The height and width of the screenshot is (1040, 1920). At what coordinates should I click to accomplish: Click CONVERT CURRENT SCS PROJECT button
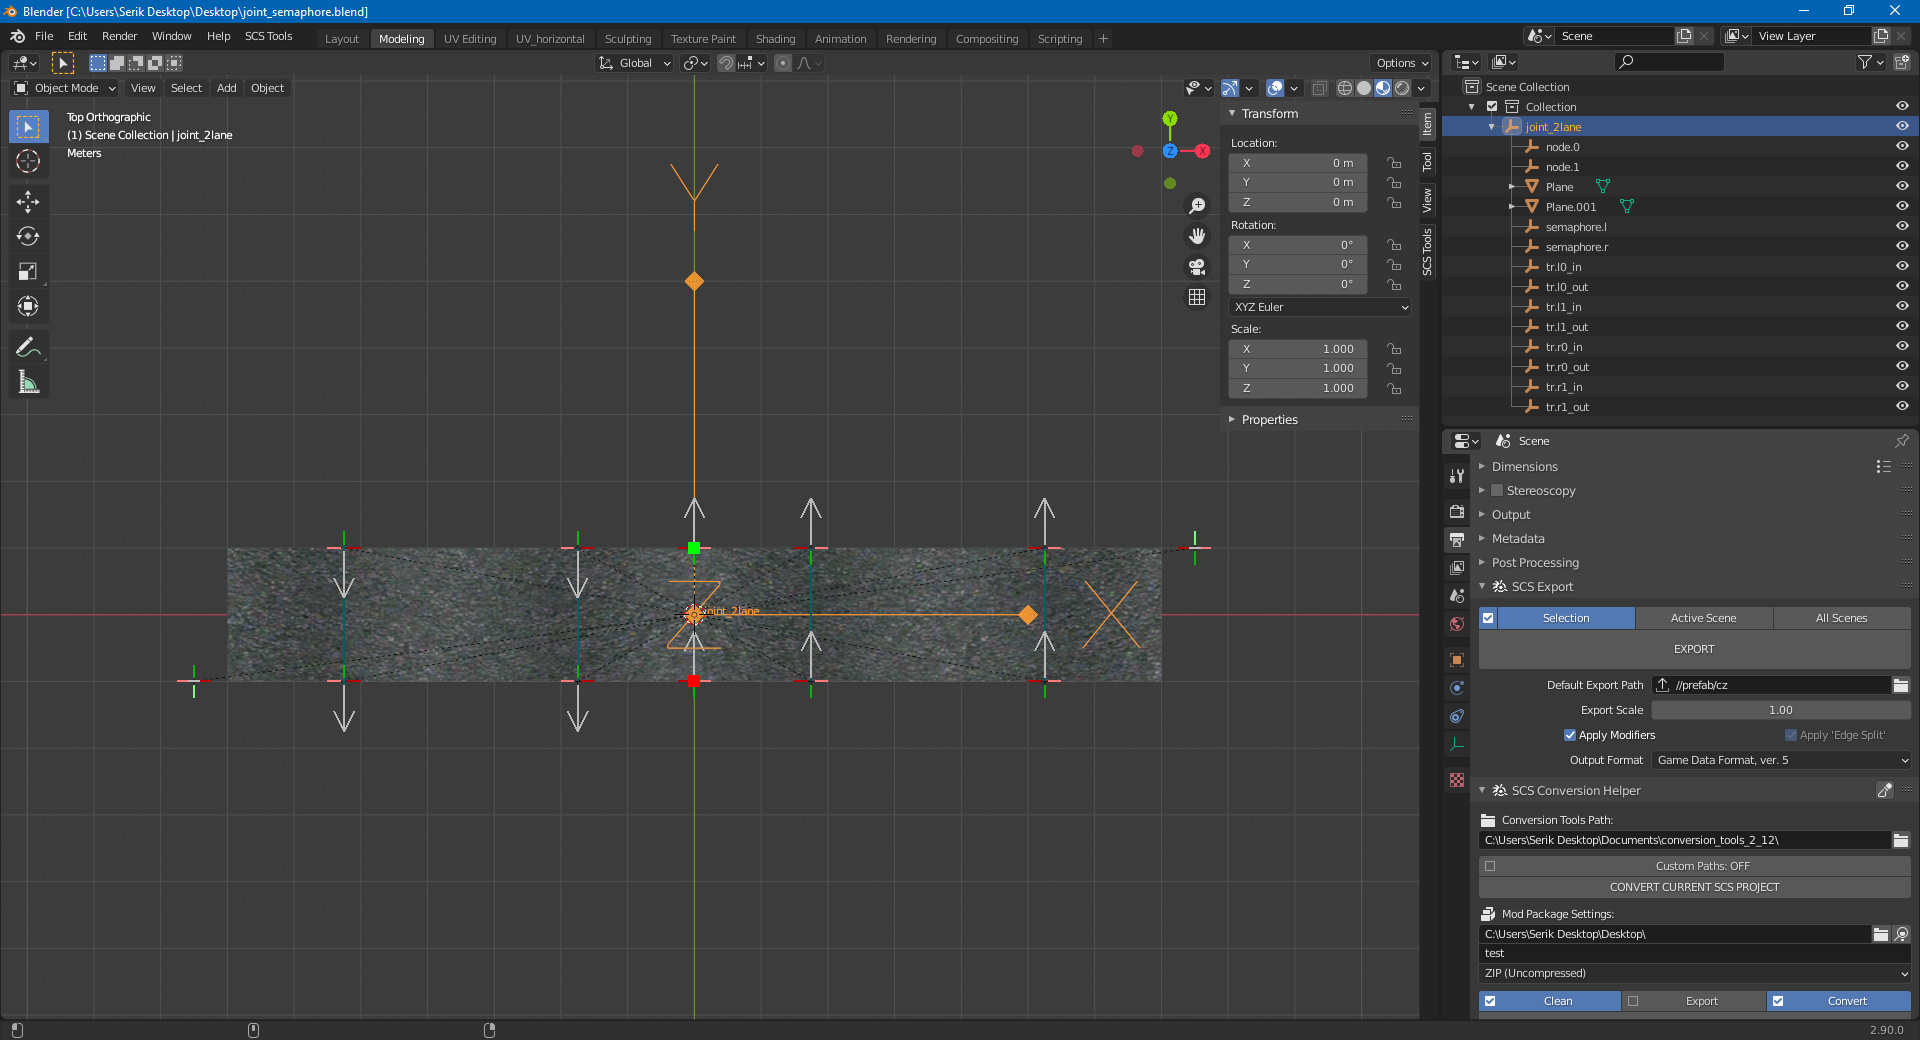[x=1694, y=887]
